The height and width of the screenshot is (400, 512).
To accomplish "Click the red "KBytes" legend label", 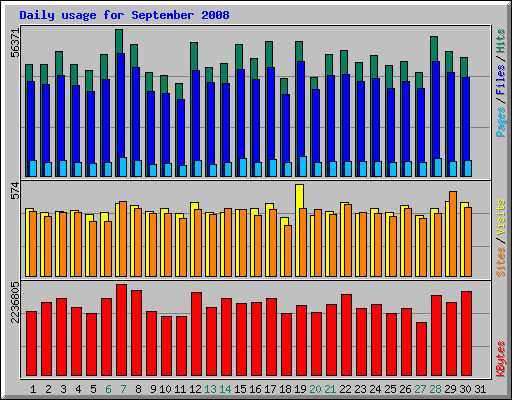I will coord(501,359).
